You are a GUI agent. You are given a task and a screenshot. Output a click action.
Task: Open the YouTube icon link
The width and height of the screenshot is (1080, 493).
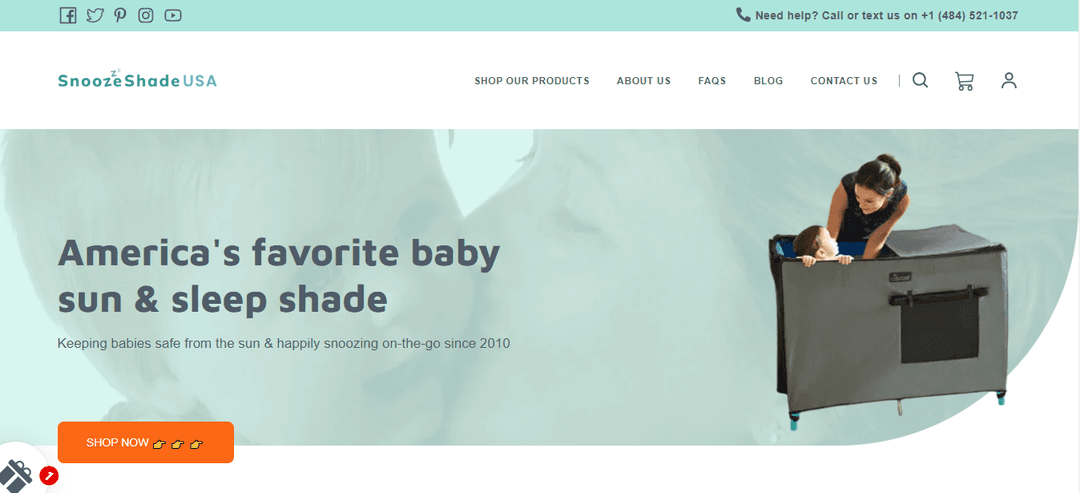(x=173, y=15)
